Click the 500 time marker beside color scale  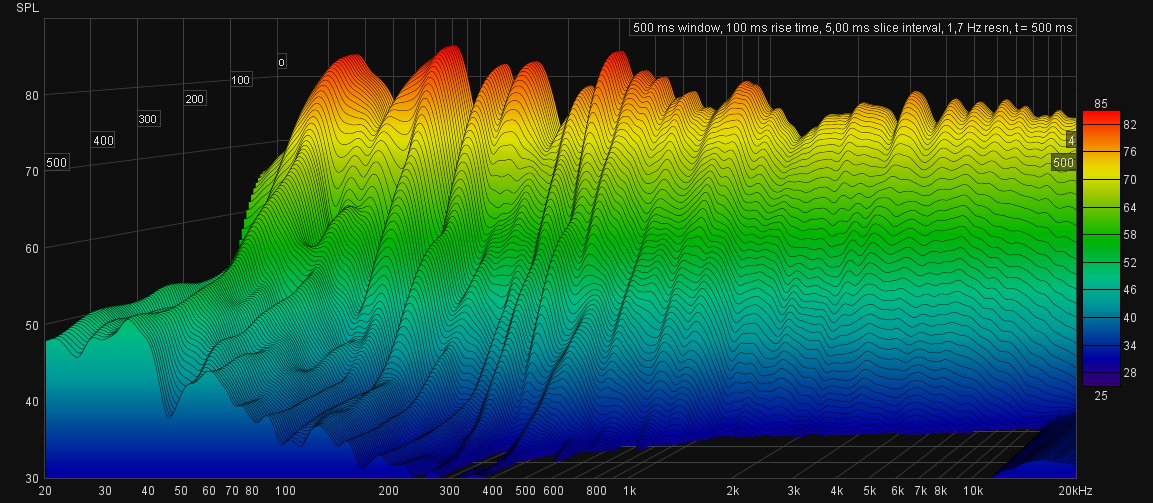pyautogui.click(x=1063, y=162)
